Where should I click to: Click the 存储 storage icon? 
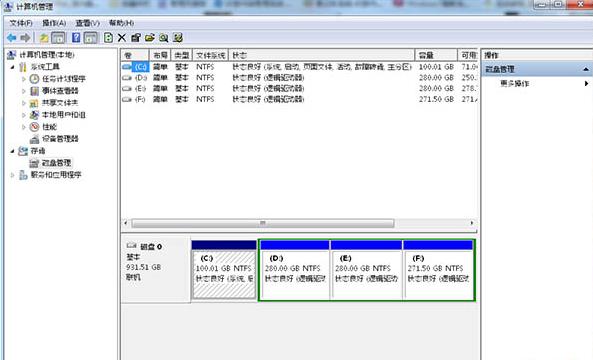pos(23,151)
